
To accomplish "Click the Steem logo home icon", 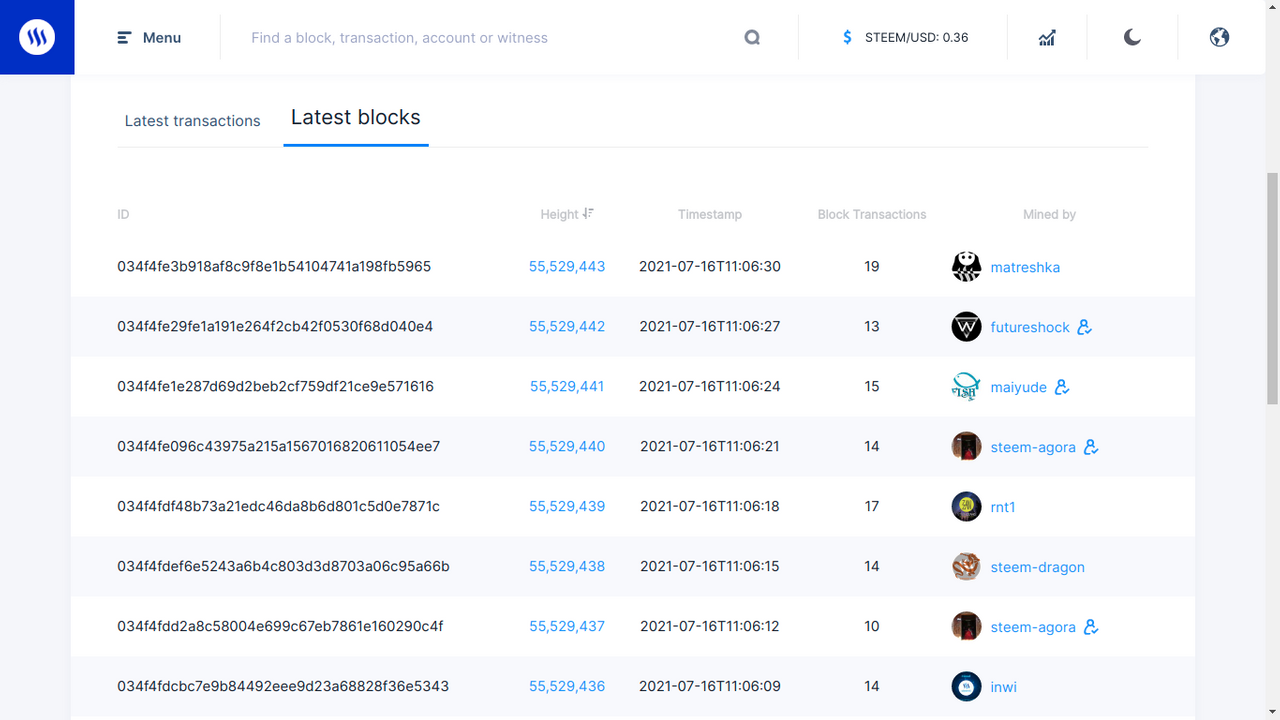I will [x=37, y=37].
